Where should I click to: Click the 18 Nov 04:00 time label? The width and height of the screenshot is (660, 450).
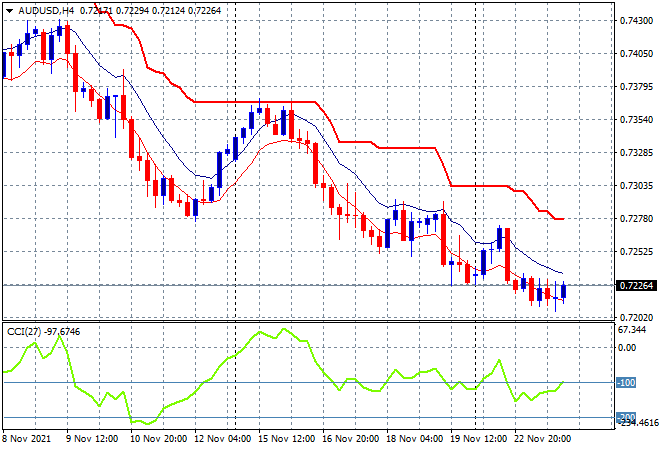click(x=414, y=439)
